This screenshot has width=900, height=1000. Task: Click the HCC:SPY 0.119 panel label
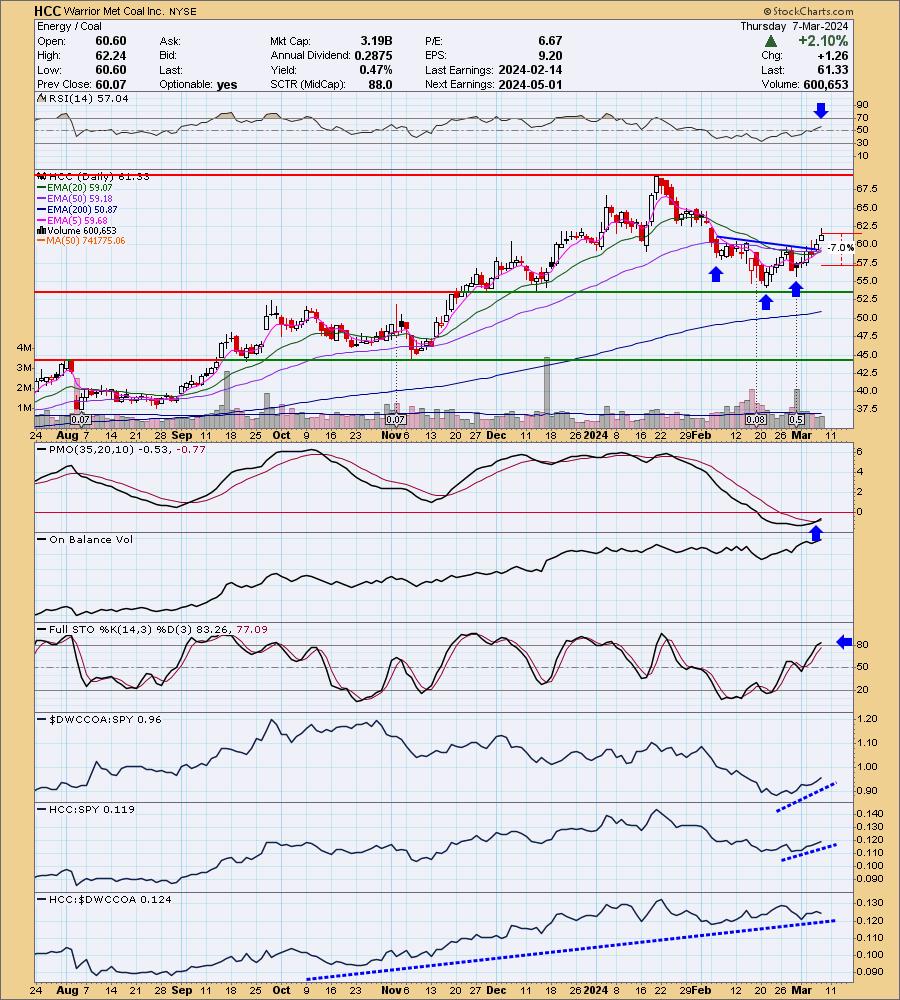click(x=92, y=809)
